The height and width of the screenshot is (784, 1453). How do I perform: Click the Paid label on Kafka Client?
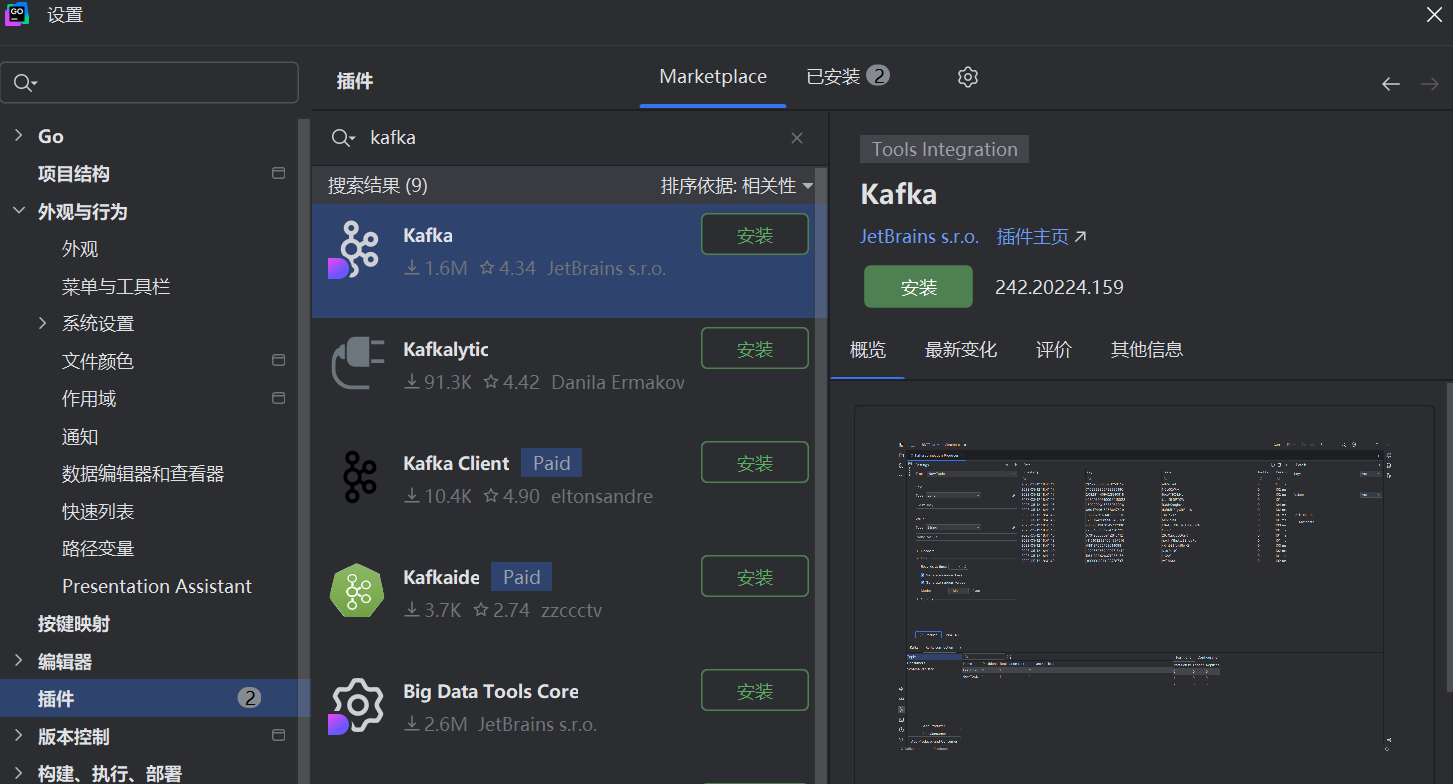pyautogui.click(x=551, y=463)
